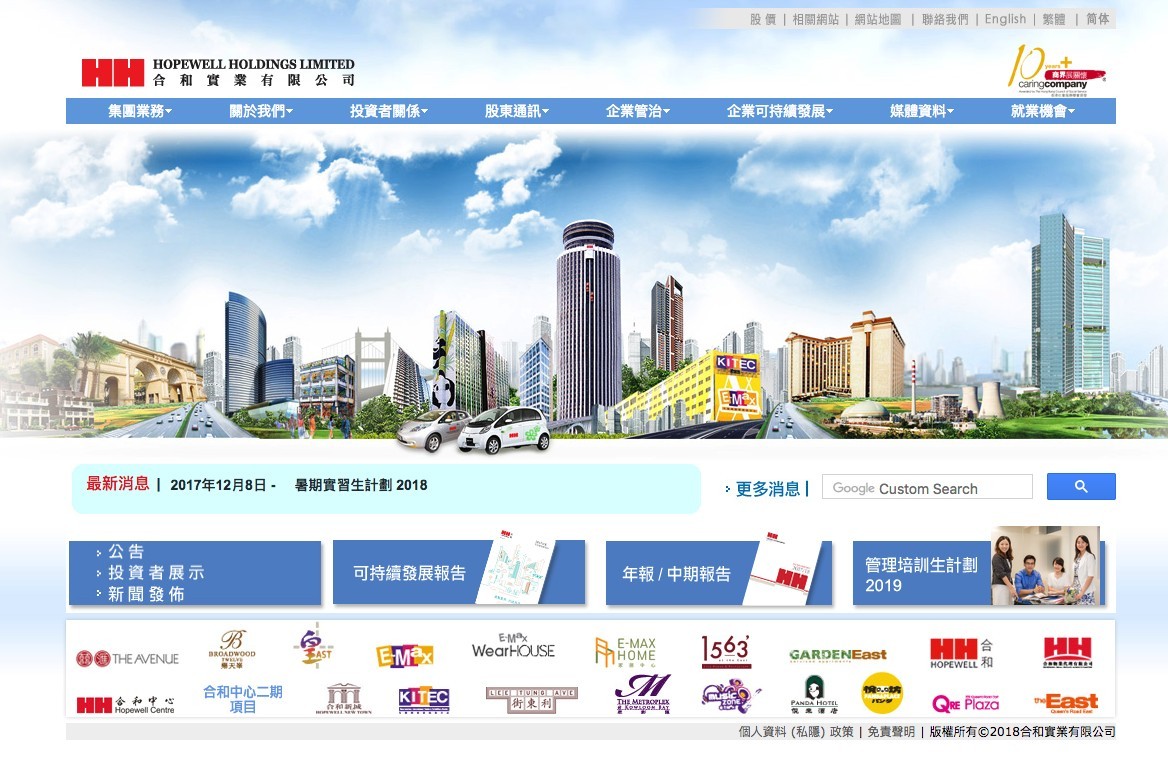Expand the 媒體資料 menu
1168x775 pixels.
tap(921, 111)
